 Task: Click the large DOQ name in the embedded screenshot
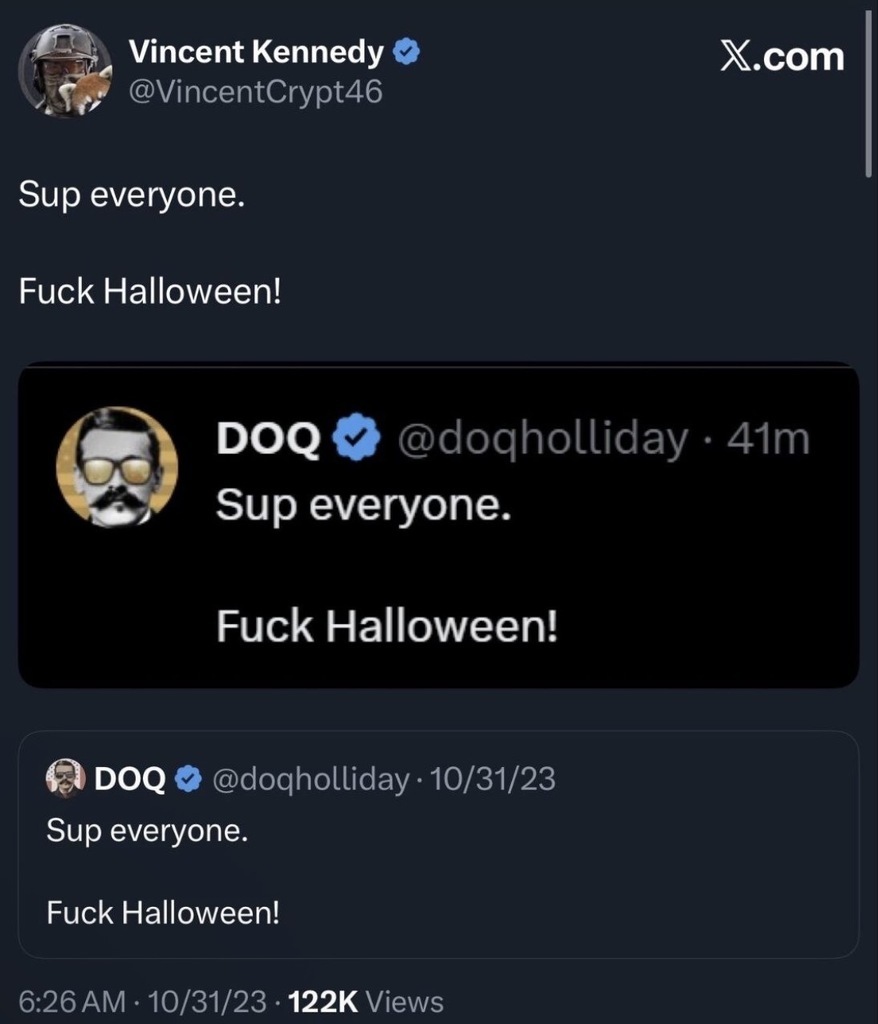(269, 438)
